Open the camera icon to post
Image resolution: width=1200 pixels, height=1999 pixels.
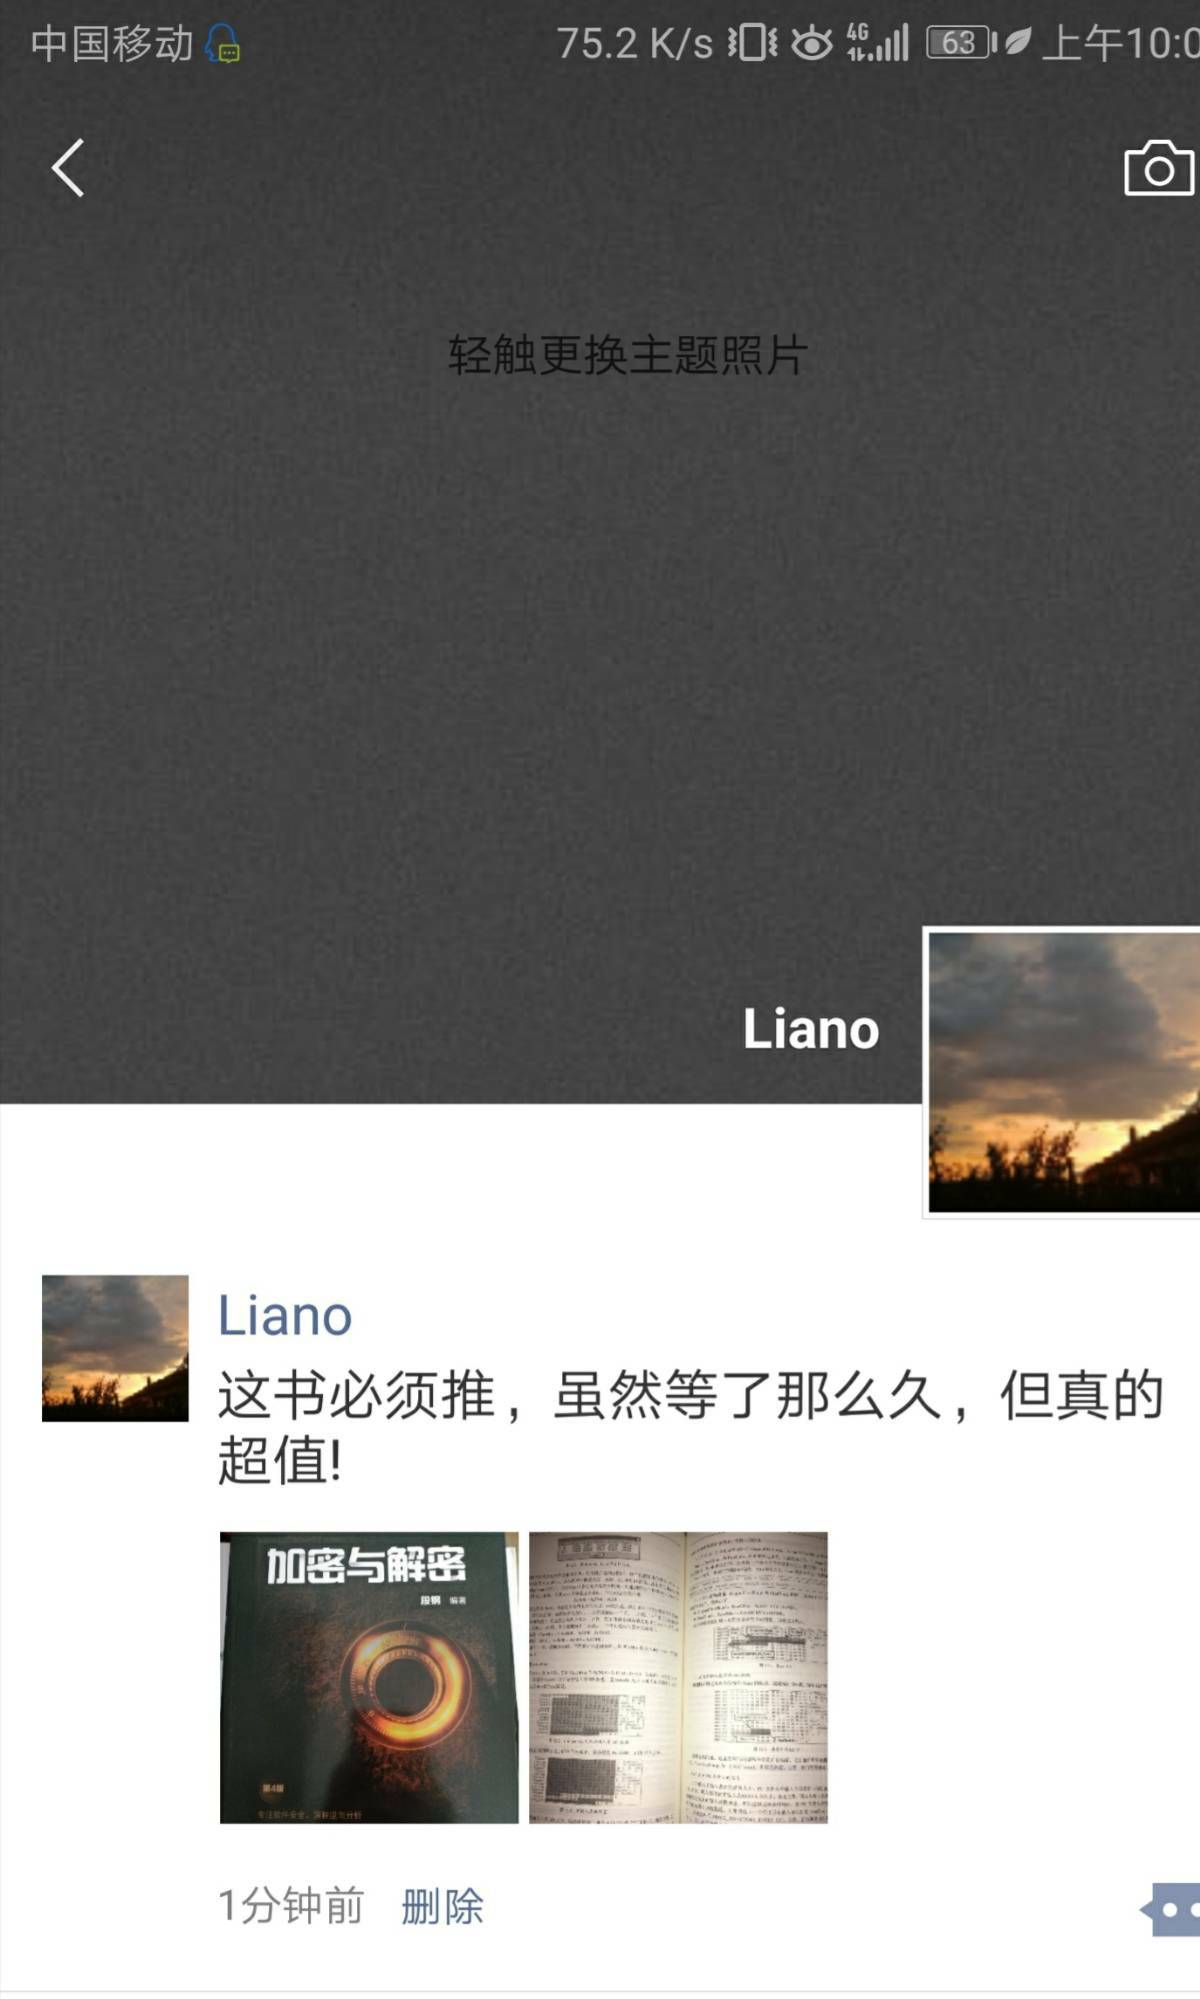(1159, 168)
